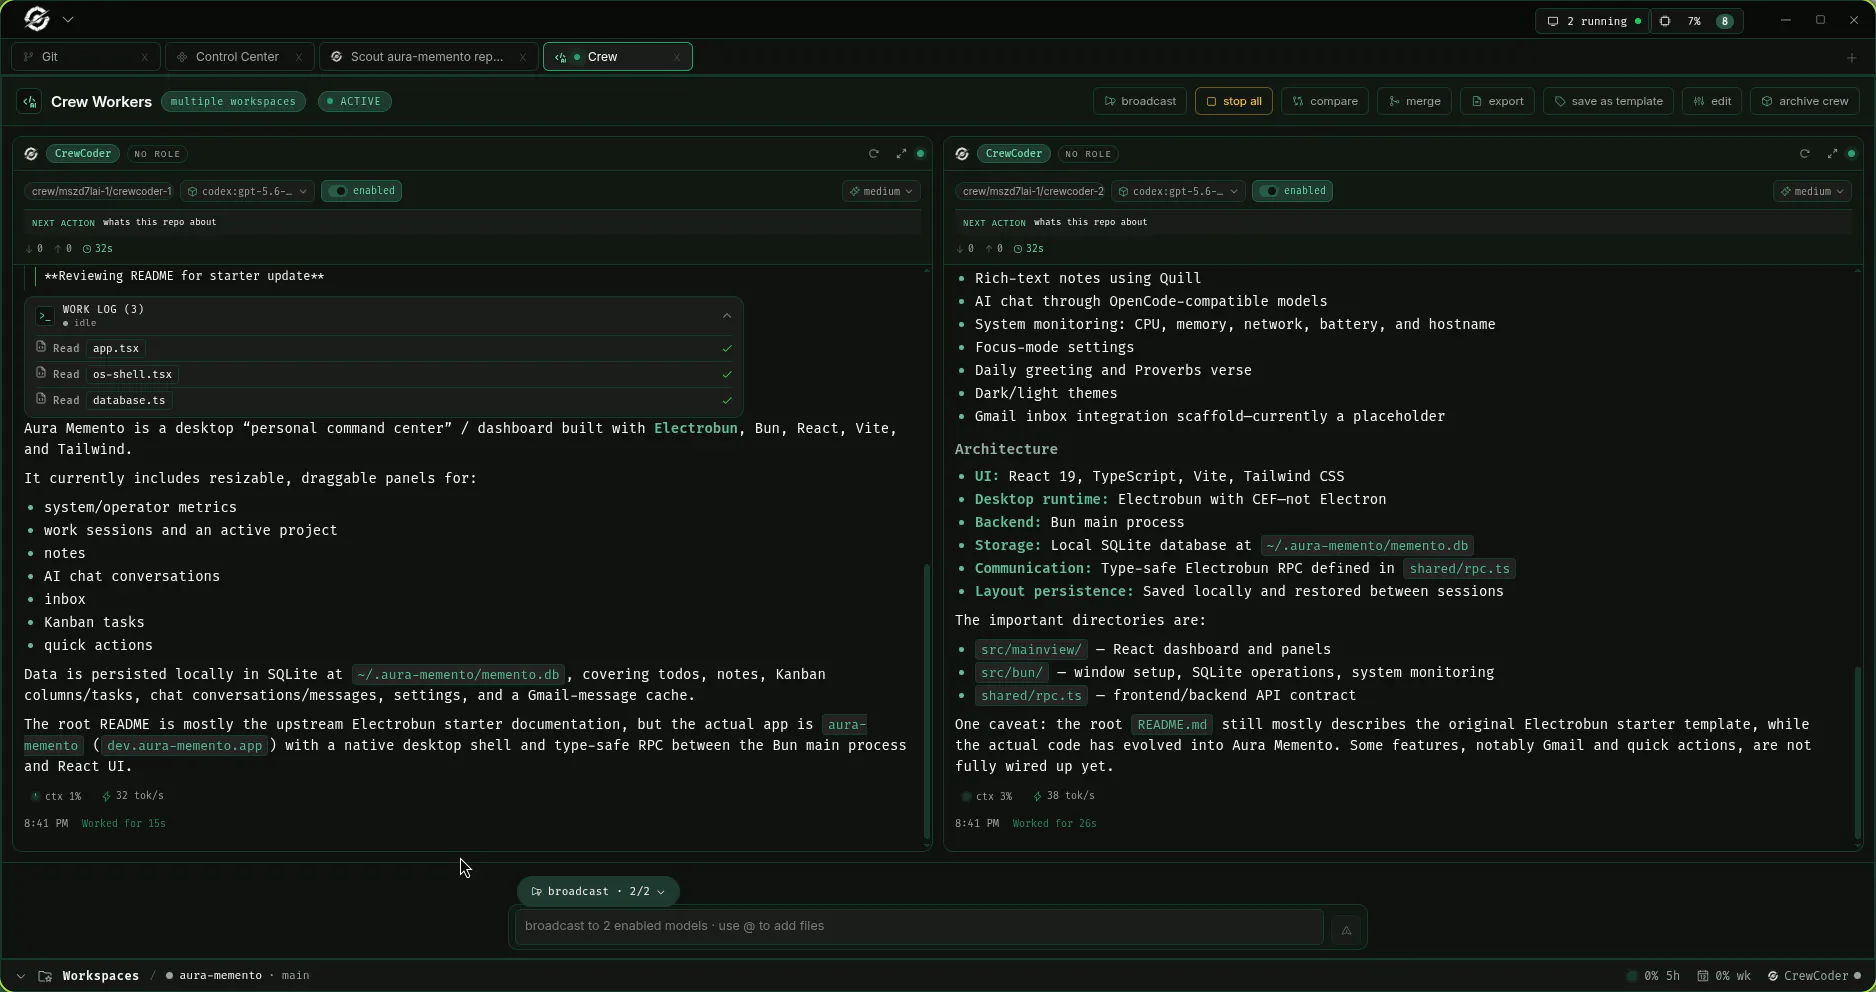Close the Git tab
The image size is (1876, 992).
[144, 57]
